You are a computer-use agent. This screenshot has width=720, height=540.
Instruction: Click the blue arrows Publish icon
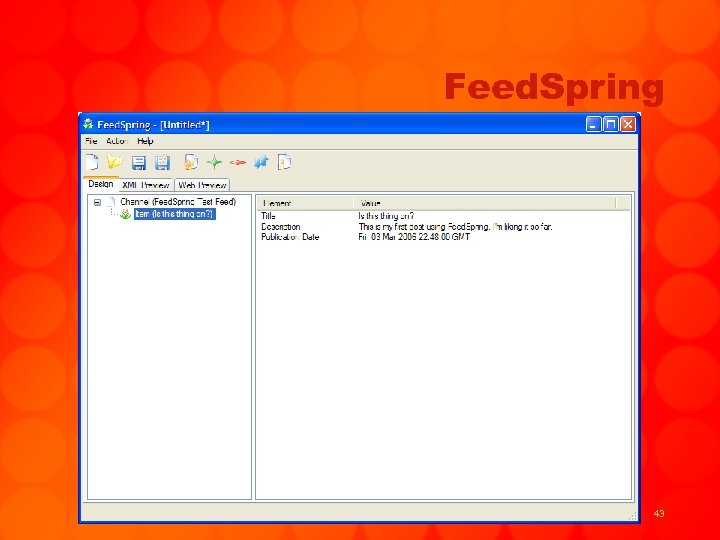[261, 162]
